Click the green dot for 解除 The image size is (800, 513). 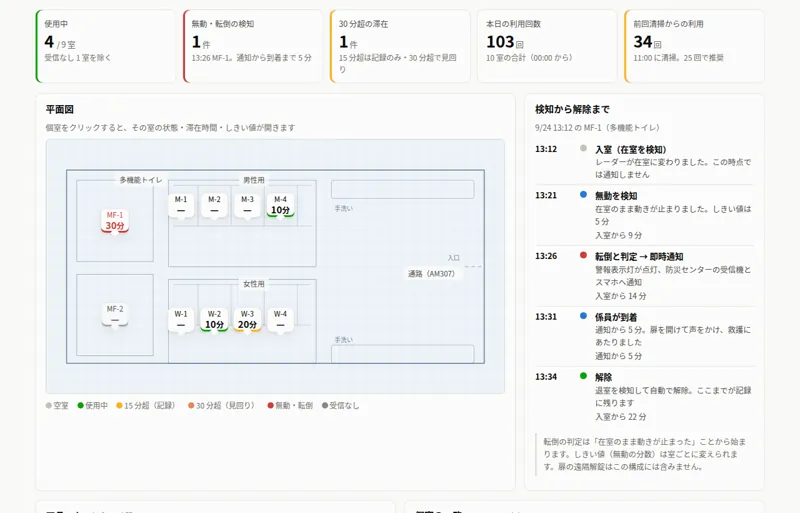[x=583, y=376]
